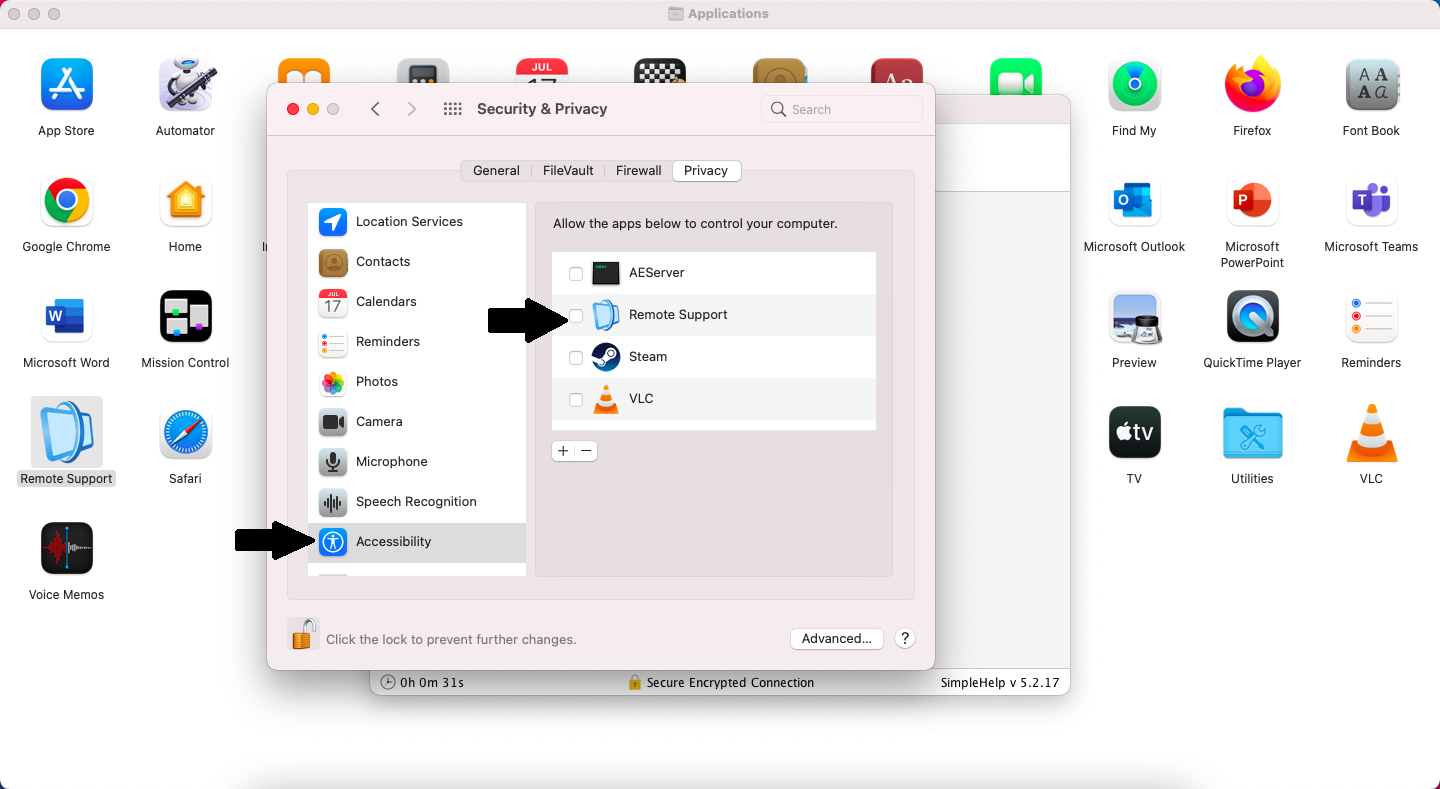Screen dimensions: 1440x789
Task: Launch Safari from the Applications folder
Action: pyautogui.click(x=185, y=433)
